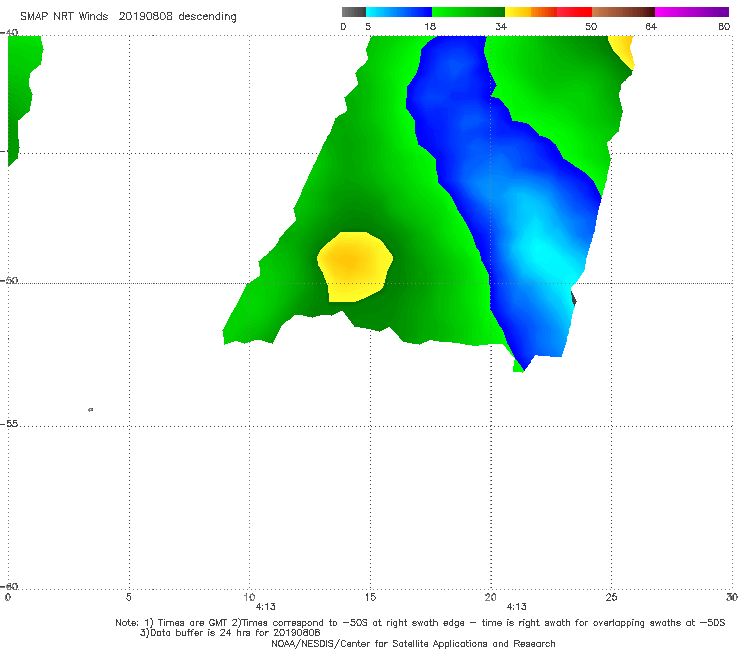
Task: Click the longitude axis label "20"
Action: point(490,597)
